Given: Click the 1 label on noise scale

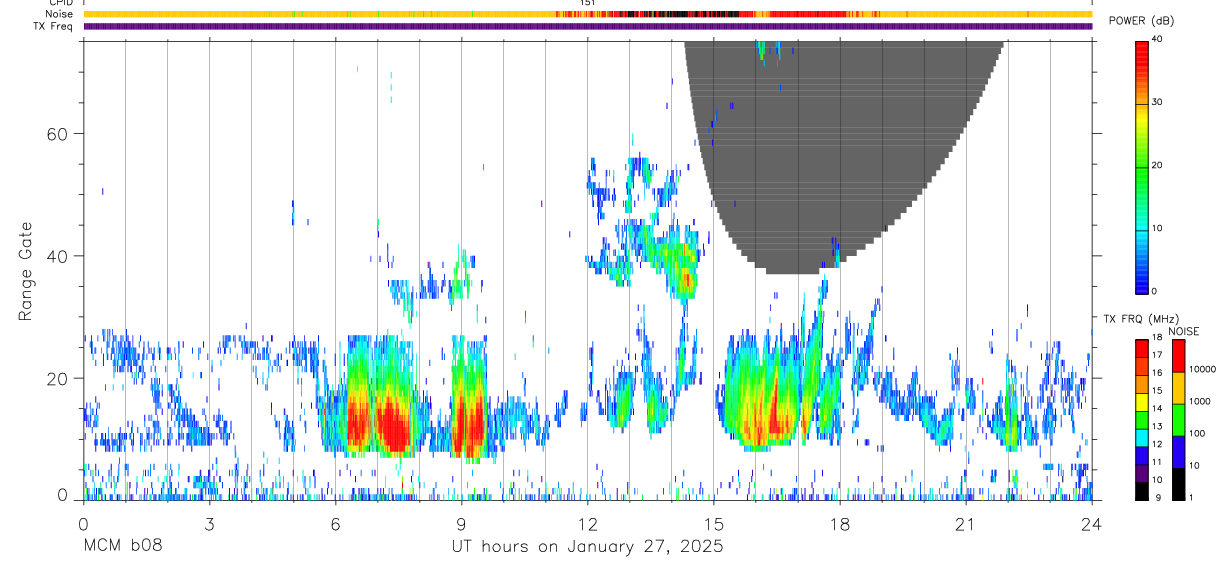Looking at the screenshot, I should 1192,497.
